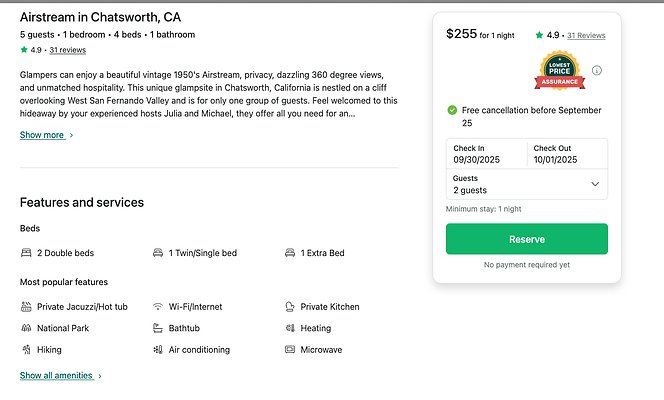Screen dimensions: 664x400
Task: Click the info icon beside price assurance badge
Action: (597, 71)
